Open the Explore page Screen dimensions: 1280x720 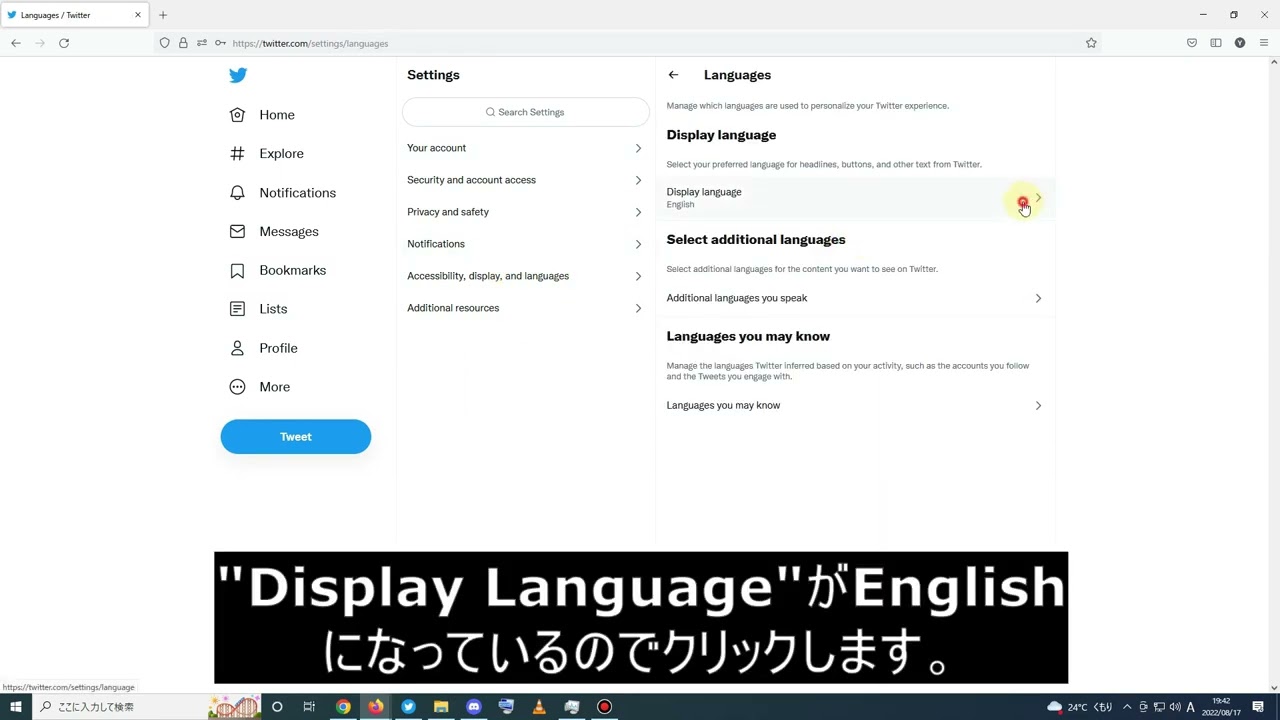click(266, 154)
